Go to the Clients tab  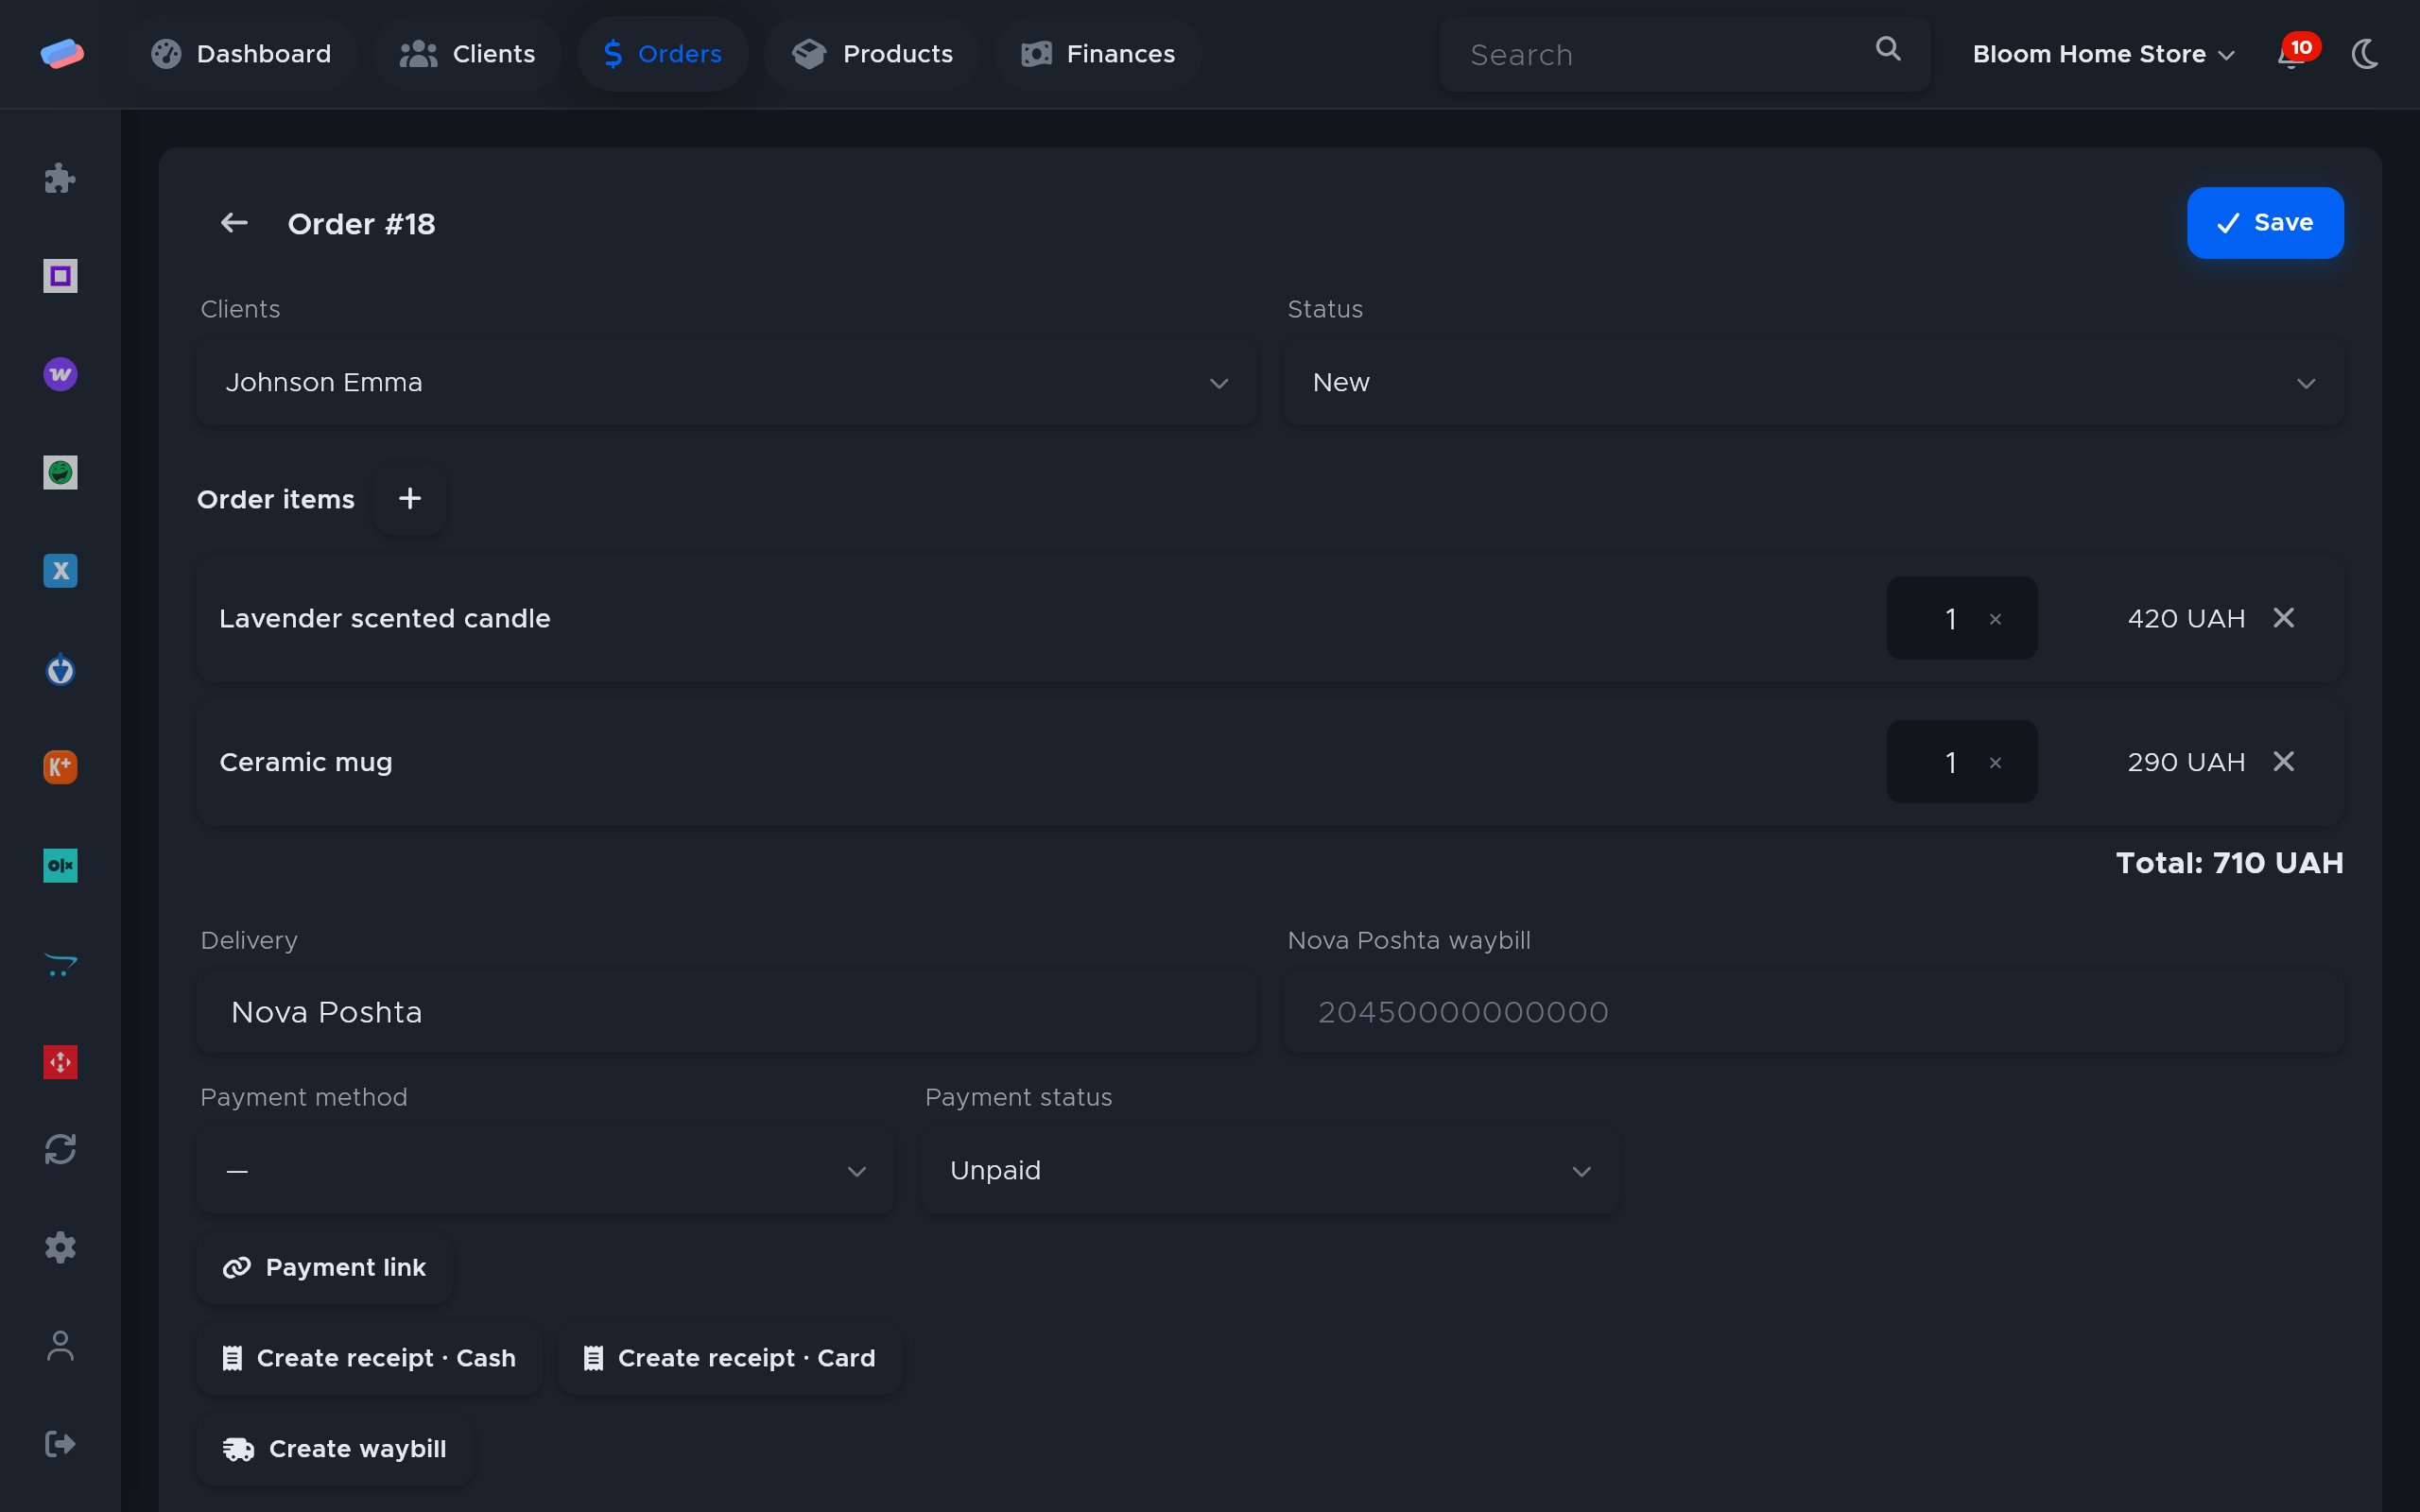(x=467, y=54)
